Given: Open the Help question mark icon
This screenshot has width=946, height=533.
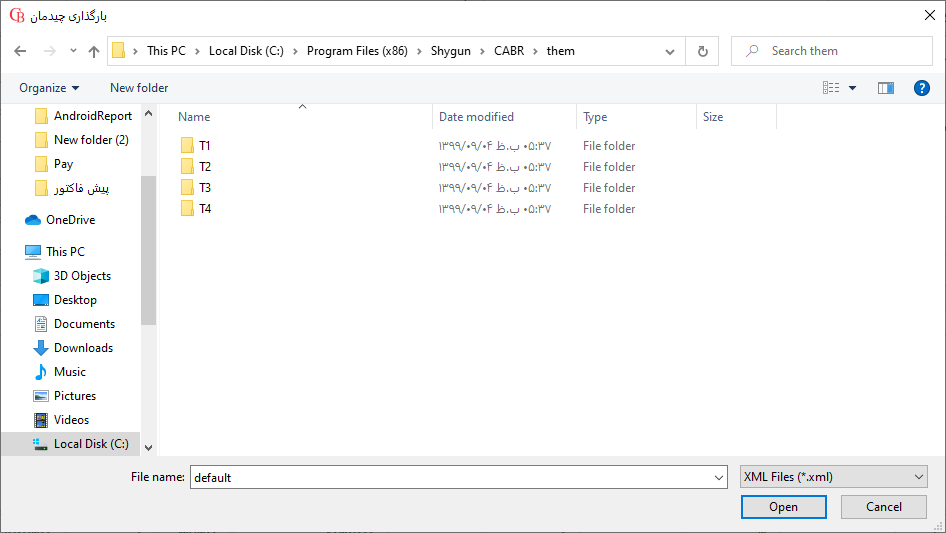Looking at the screenshot, I should [922, 88].
